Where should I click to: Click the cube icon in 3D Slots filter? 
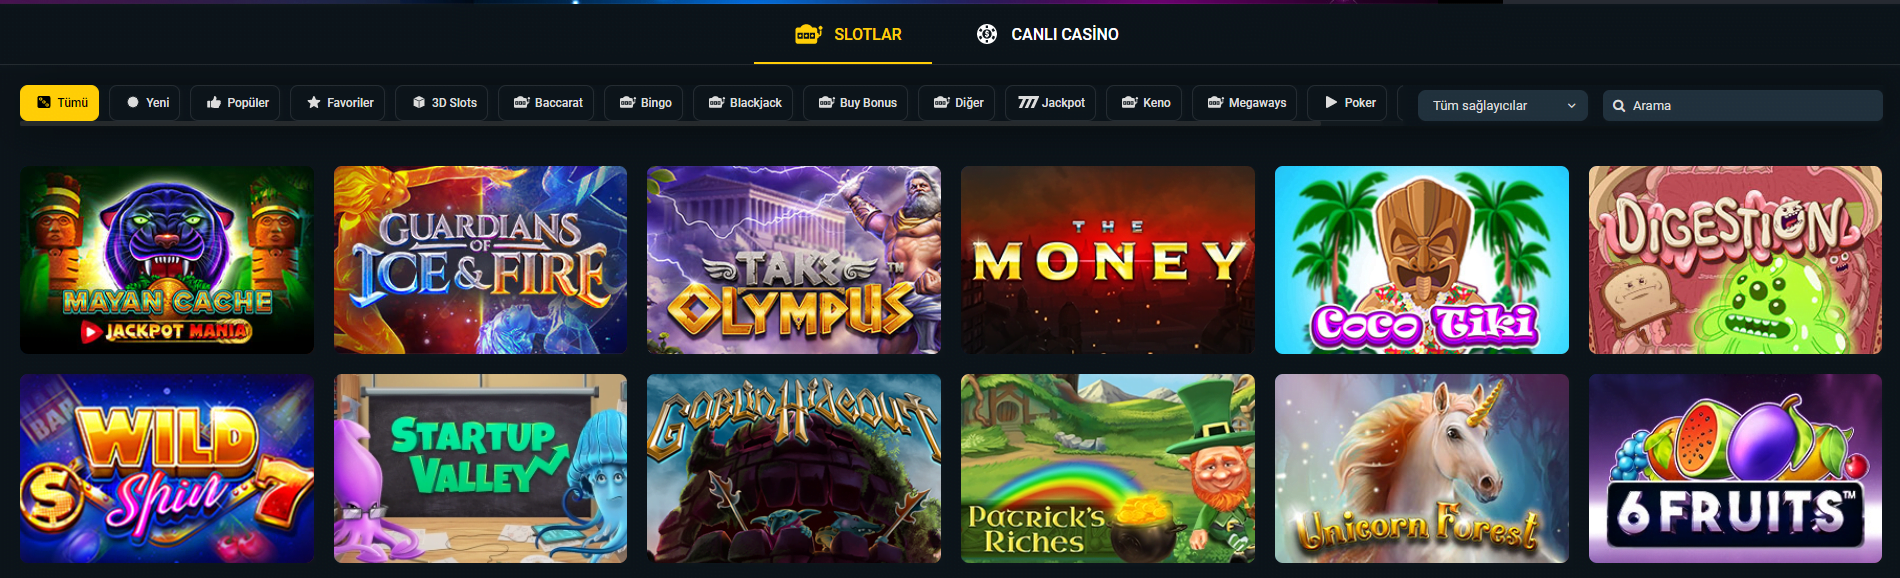point(419,102)
